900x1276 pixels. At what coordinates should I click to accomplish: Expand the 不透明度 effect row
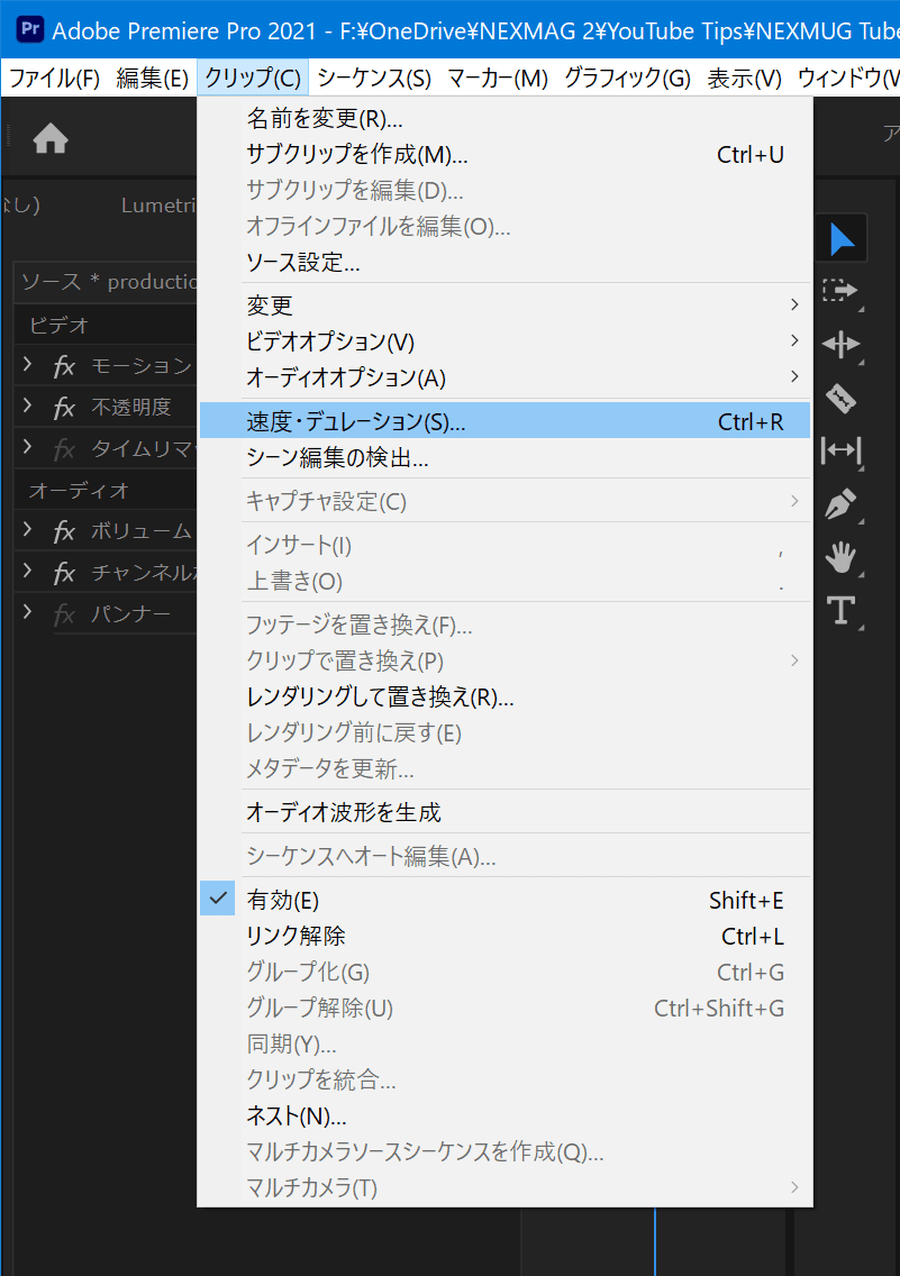tap(28, 406)
